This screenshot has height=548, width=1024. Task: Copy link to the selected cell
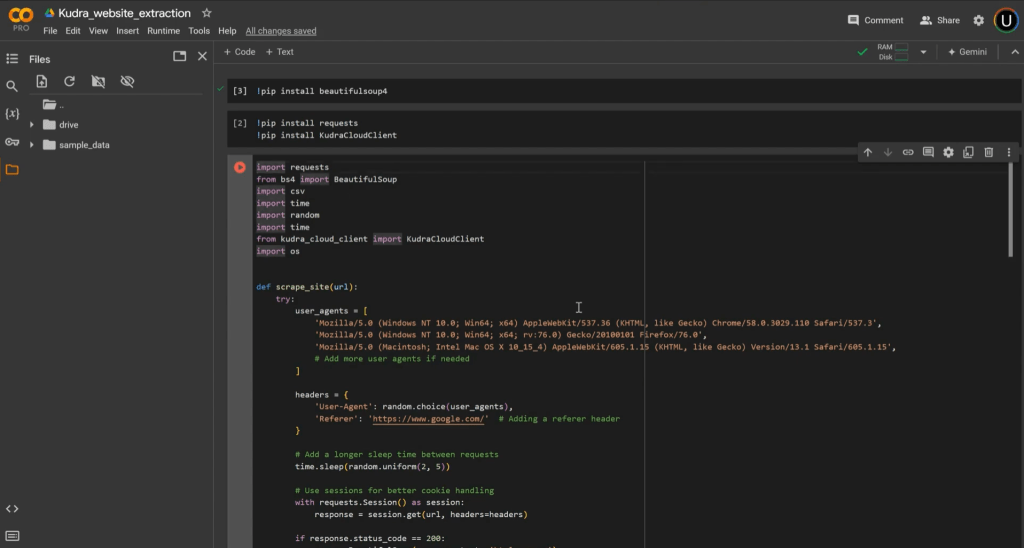(908, 152)
